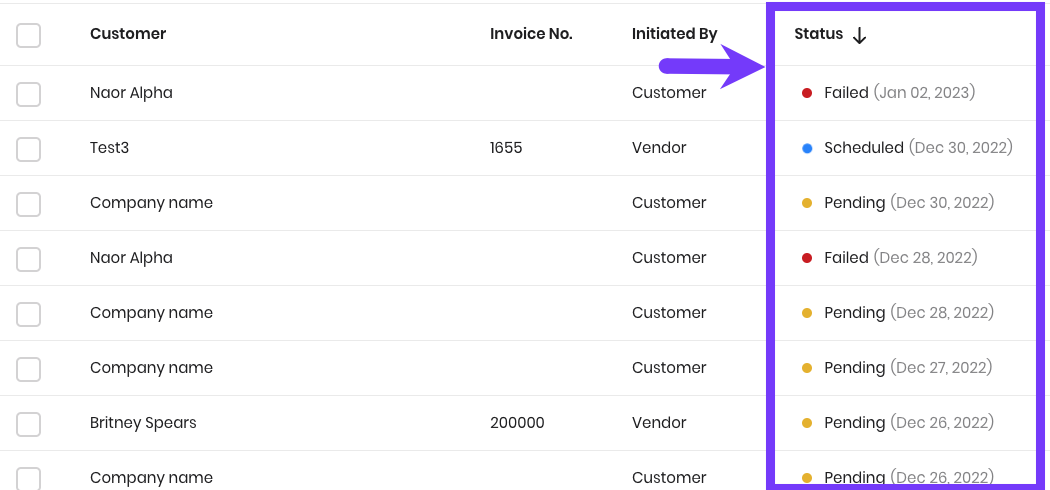
Task: Tick the Britney Spears row checkbox
Action: point(28,424)
